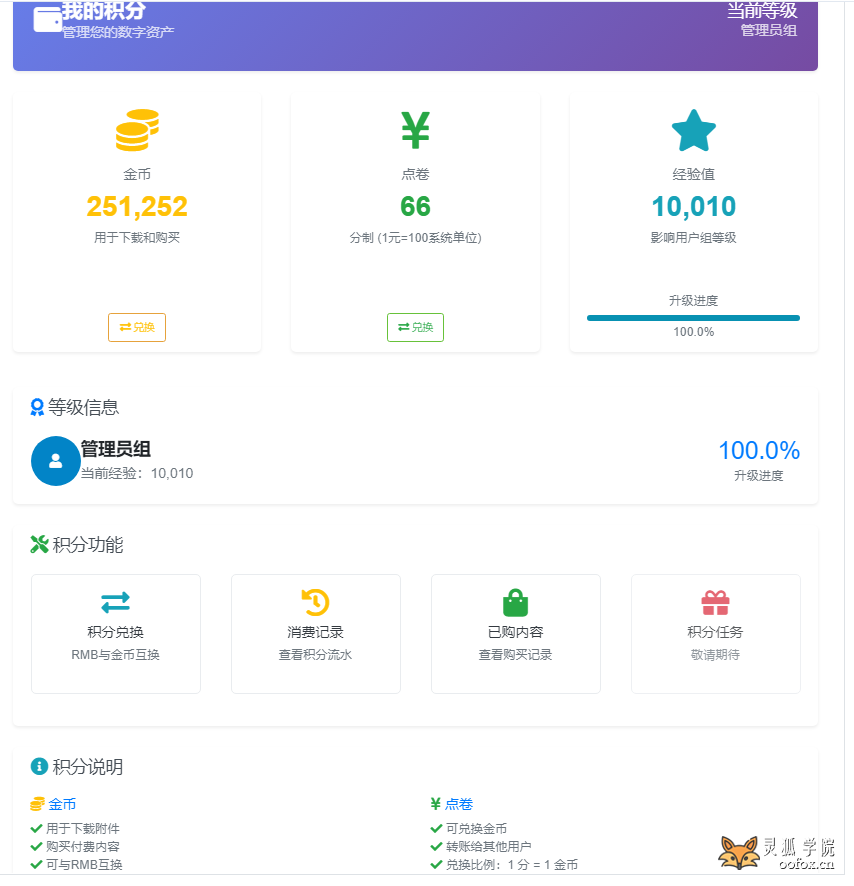Click the wallet icon in header
Image resolution: width=854 pixels, height=886 pixels.
47,20
